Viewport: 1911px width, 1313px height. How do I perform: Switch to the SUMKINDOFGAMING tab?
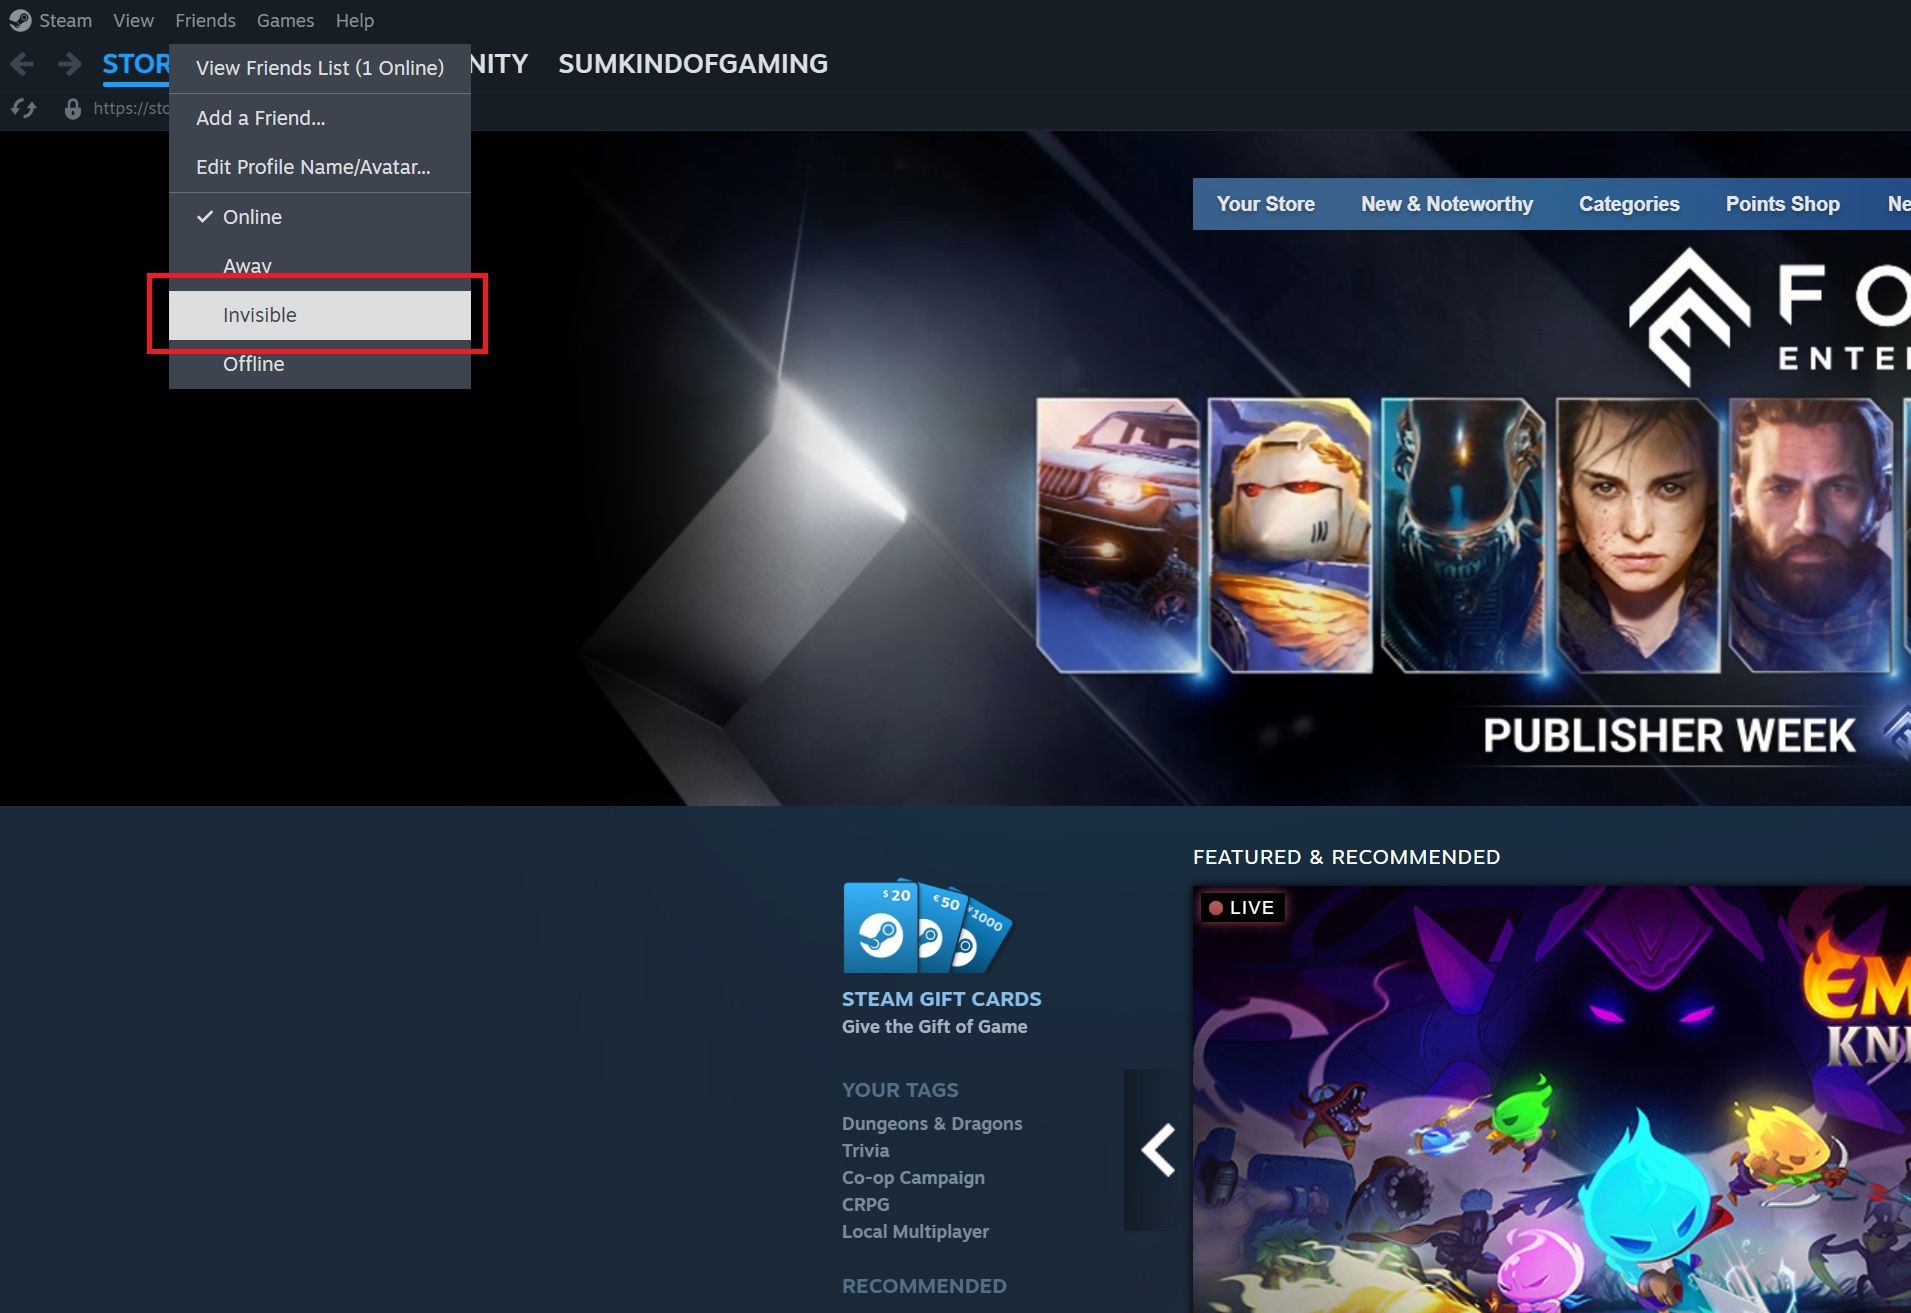tap(692, 64)
